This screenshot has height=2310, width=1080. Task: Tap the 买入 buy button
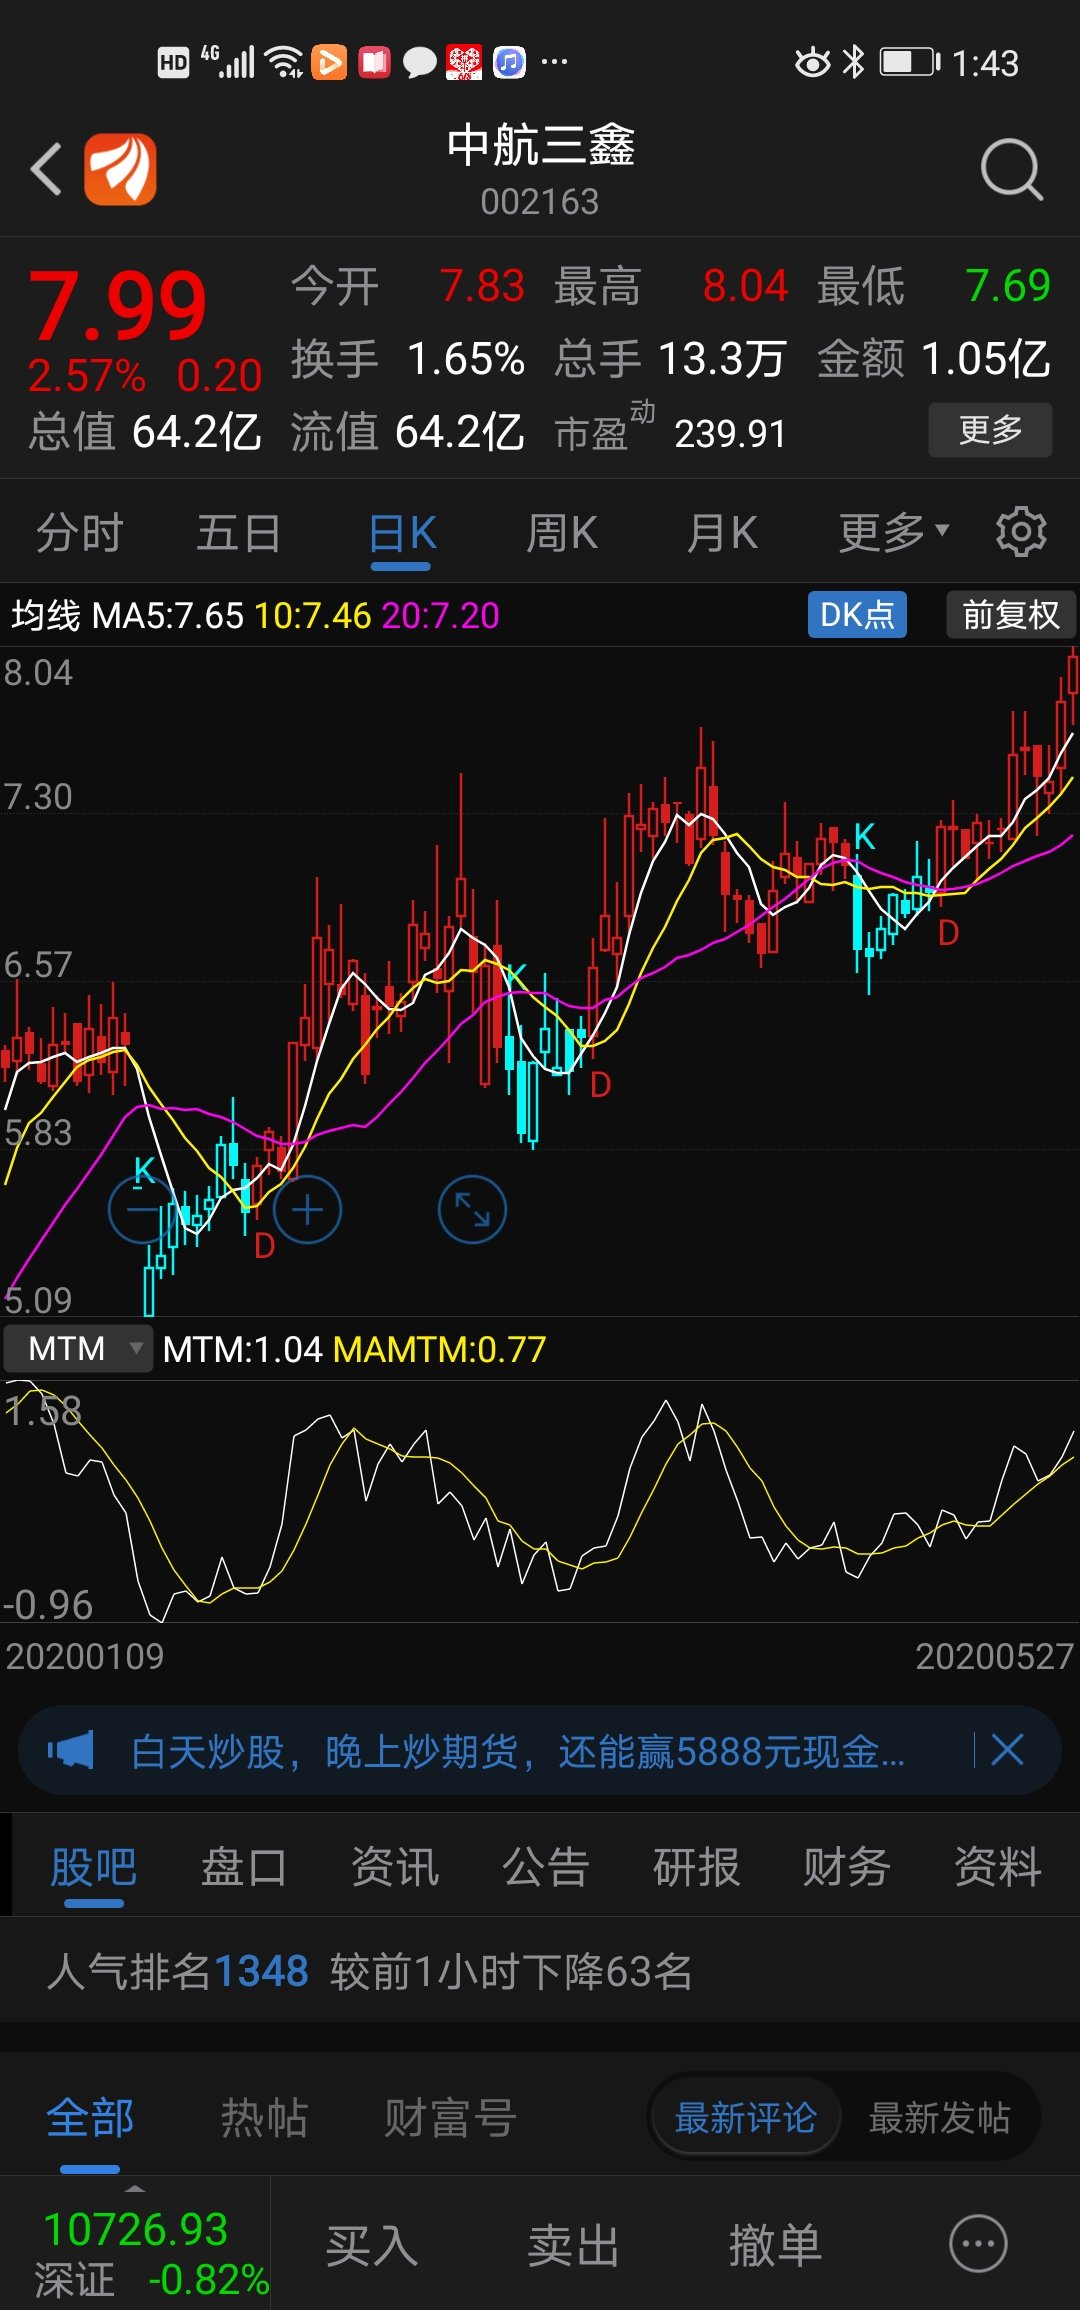[372, 2245]
